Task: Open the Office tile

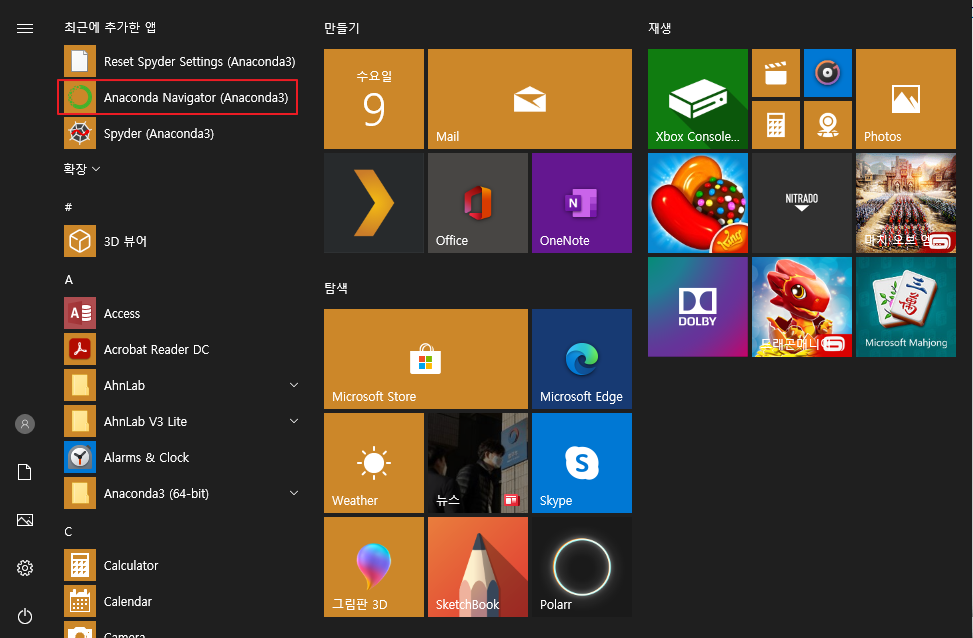Action: (x=478, y=203)
